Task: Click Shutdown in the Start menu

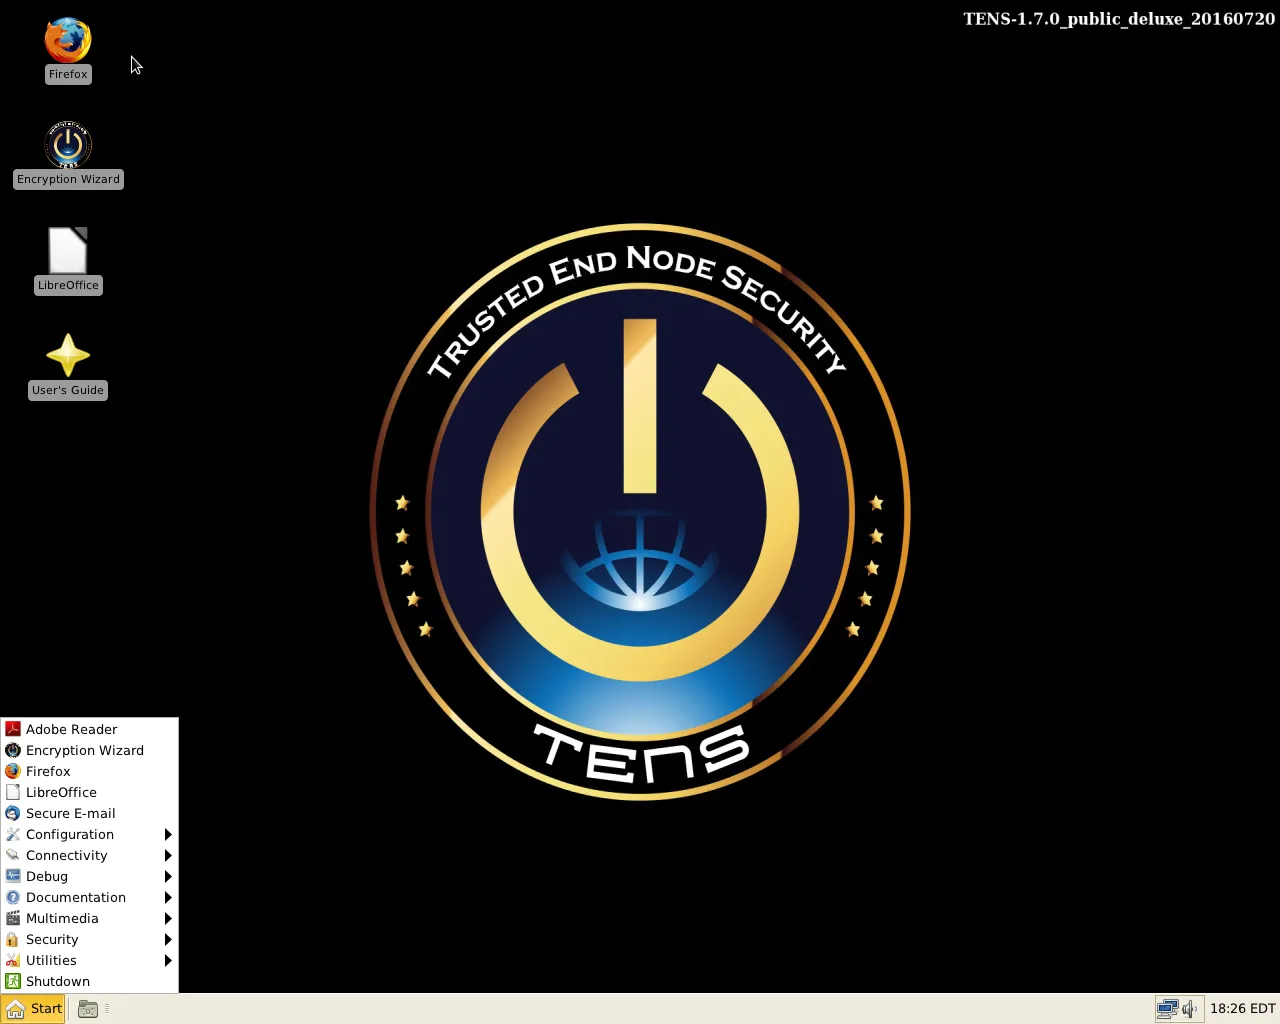Action: tap(57, 981)
